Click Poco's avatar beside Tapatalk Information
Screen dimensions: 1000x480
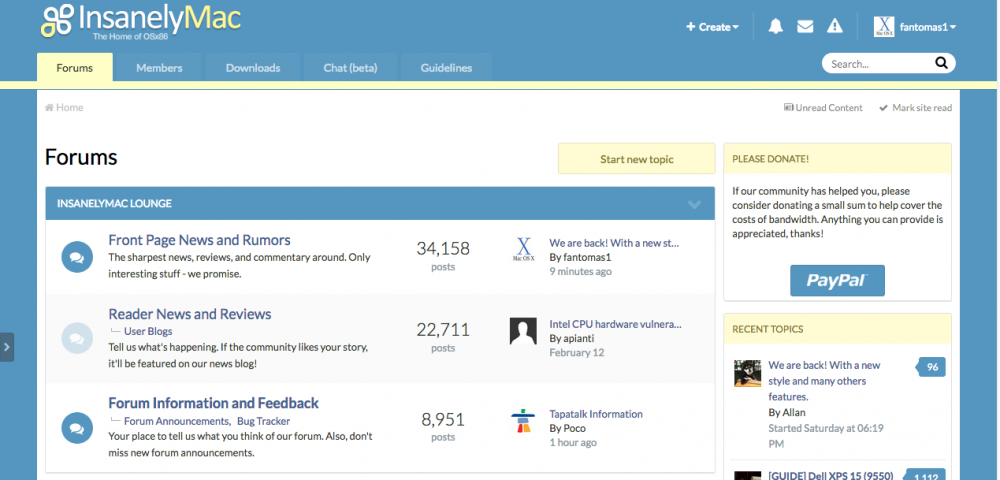tap(523, 421)
